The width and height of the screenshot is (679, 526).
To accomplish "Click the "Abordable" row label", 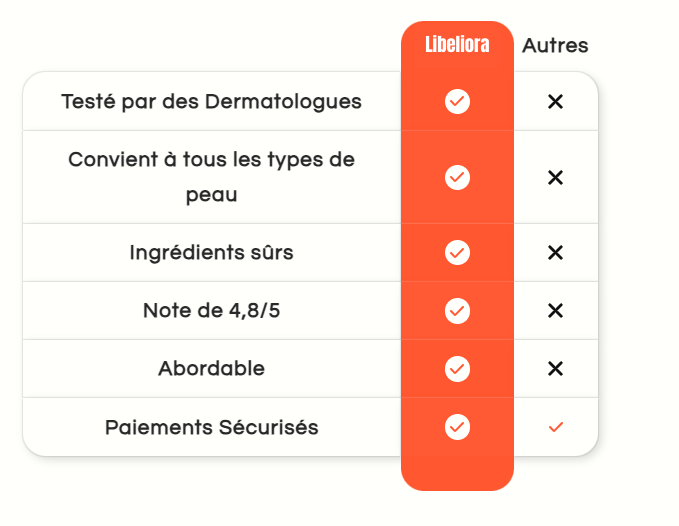I will click(x=211, y=368).
